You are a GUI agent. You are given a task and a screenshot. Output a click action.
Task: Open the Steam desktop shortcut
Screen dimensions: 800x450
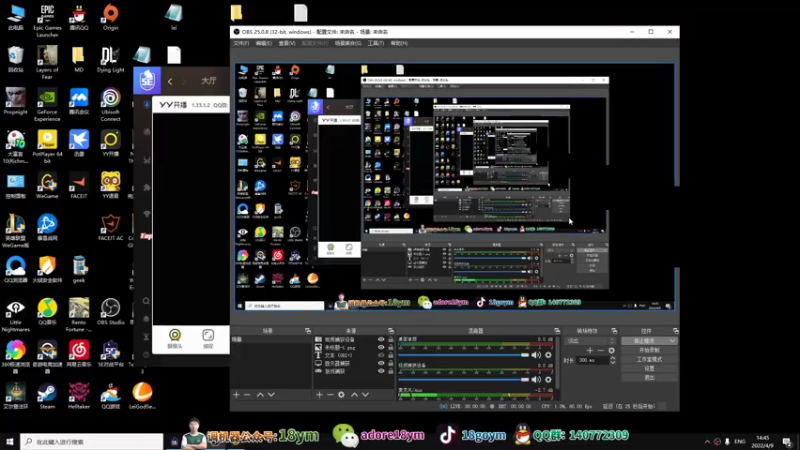click(47, 396)
